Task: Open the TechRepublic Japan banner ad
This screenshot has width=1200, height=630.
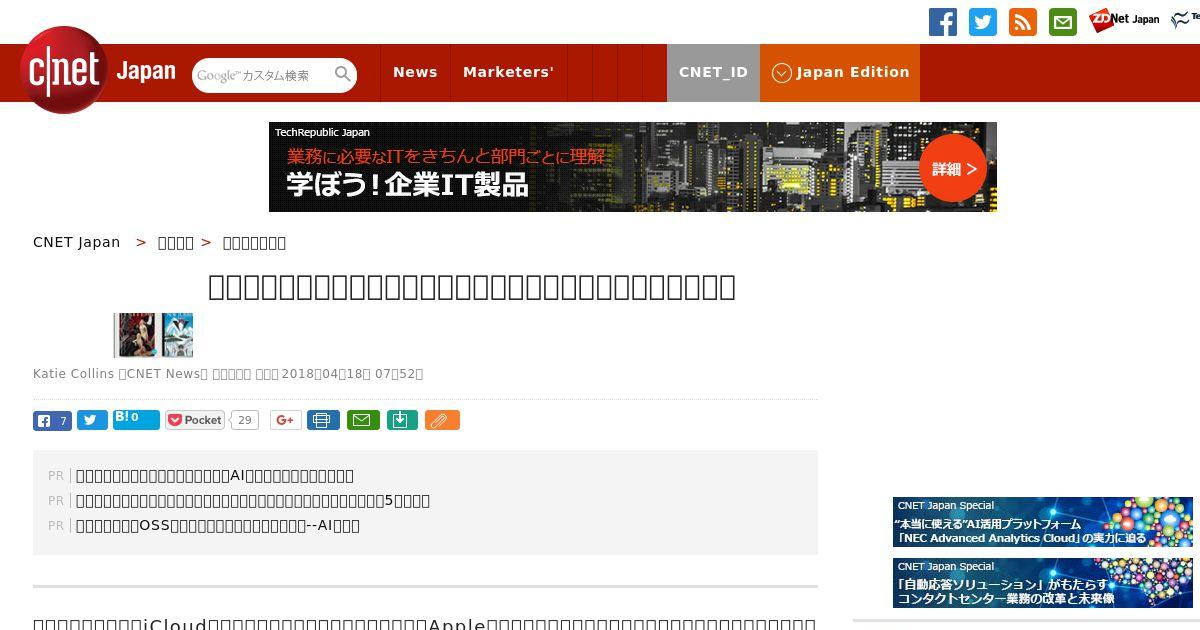Action: [x=632, y=167]
